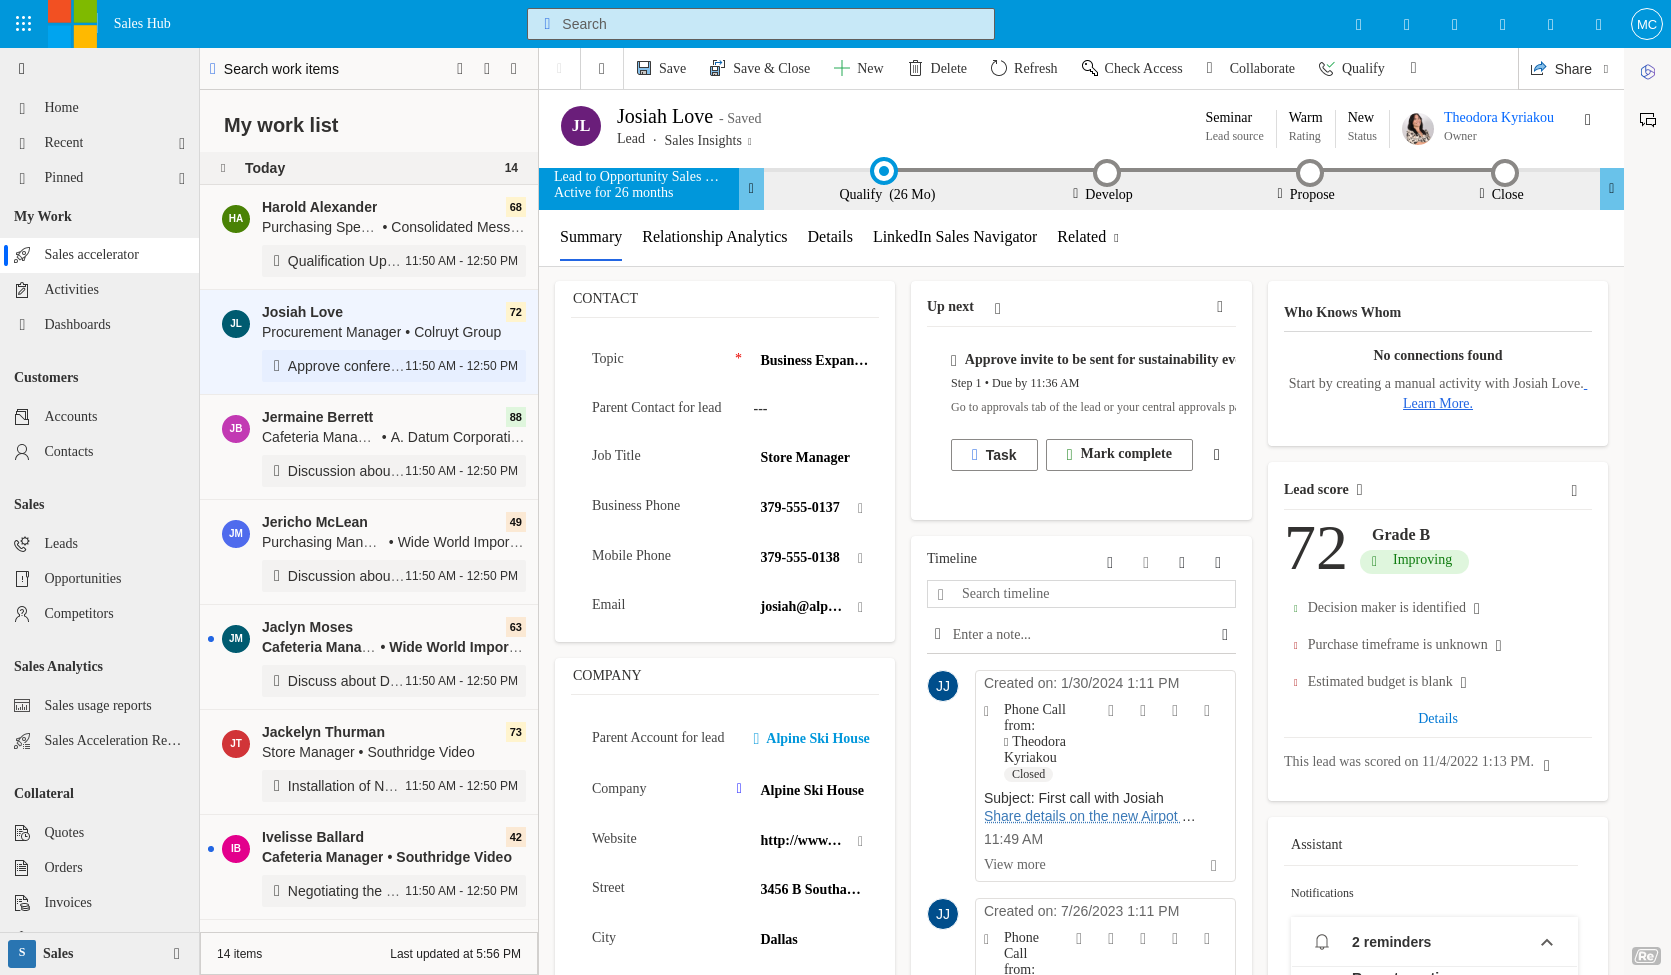Switch to LinkedIn Sales Navigator tab
The width and height of the screenshot is (1671, 975).
955,237
